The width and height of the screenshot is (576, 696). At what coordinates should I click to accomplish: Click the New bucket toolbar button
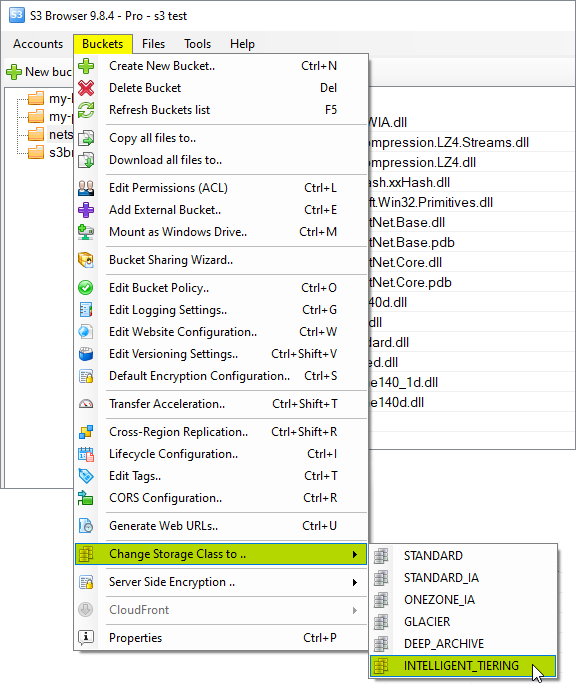39,71
